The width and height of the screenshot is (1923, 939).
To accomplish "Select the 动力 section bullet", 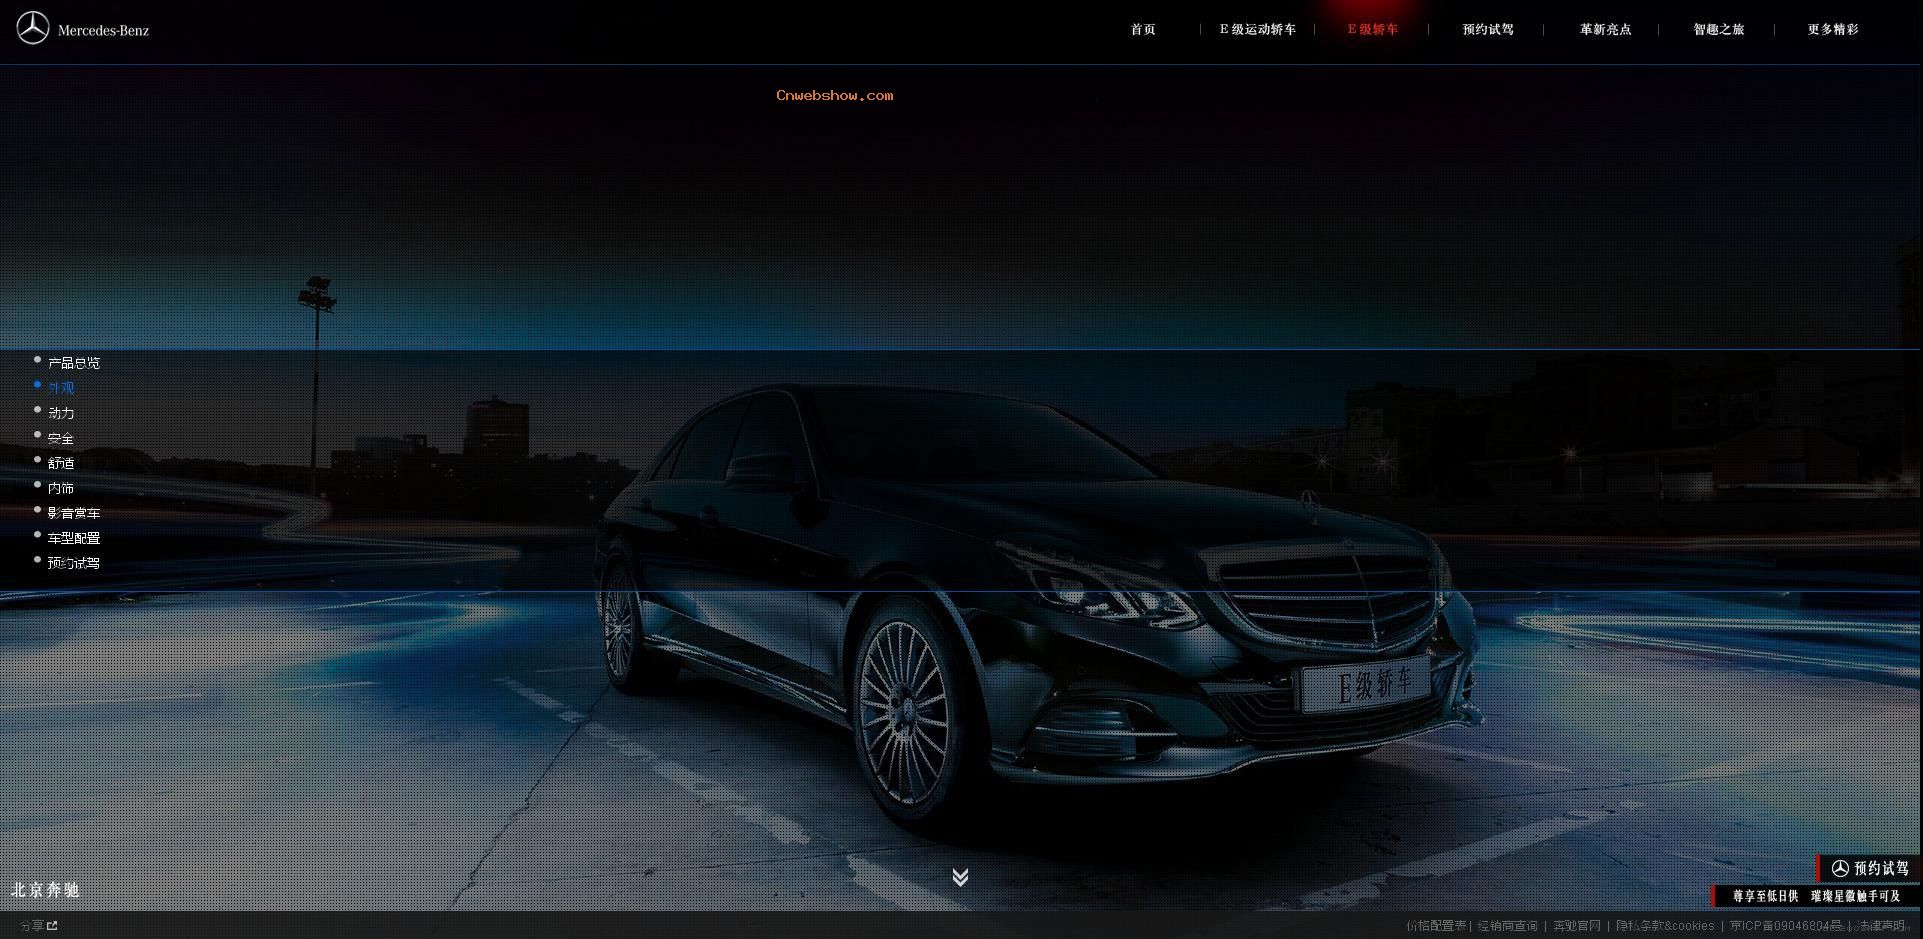I will 60,413.
